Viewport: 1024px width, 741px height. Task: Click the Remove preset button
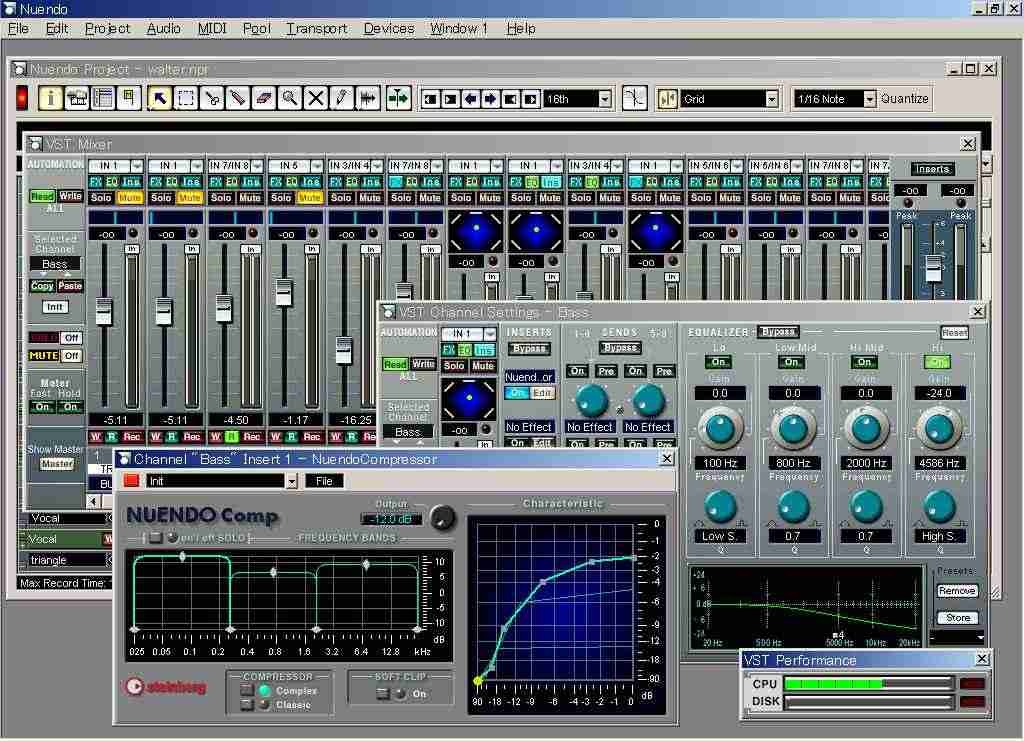tap(957, 591)
